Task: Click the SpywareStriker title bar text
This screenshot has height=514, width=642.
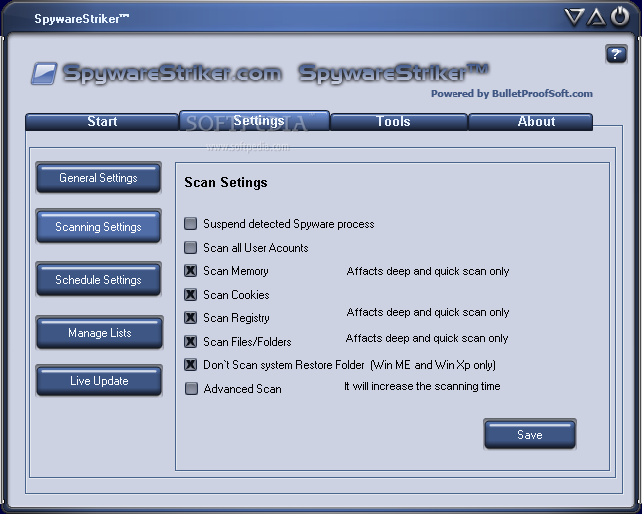Action: tap(81, 19)
